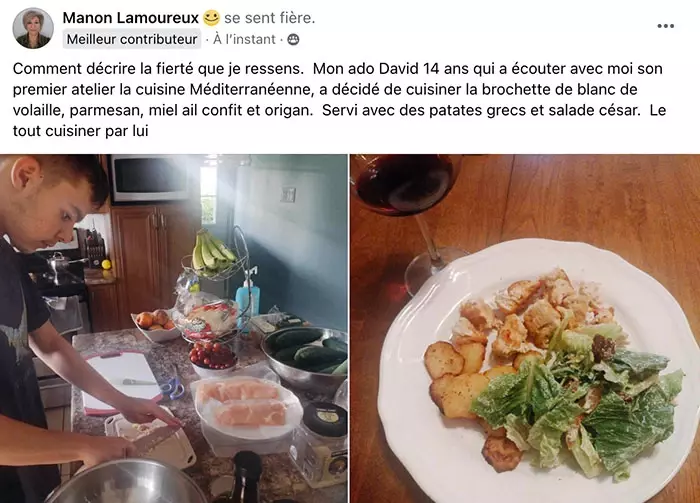700x503 pixels.
Task: Click the group audience icon beside timestamp
Action: (293, 40)
